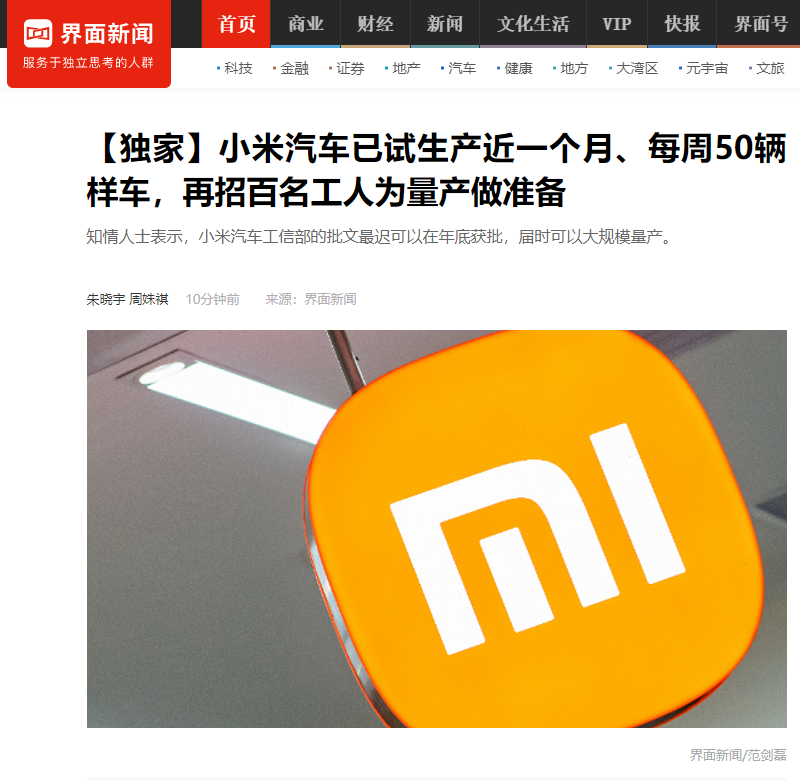
Task: Select the 文化生活 tab
Action: pos(533,24)
